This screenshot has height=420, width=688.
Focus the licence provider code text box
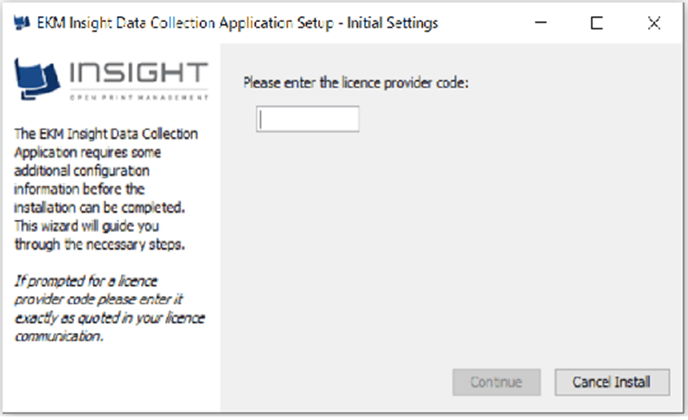coord(308,119)
